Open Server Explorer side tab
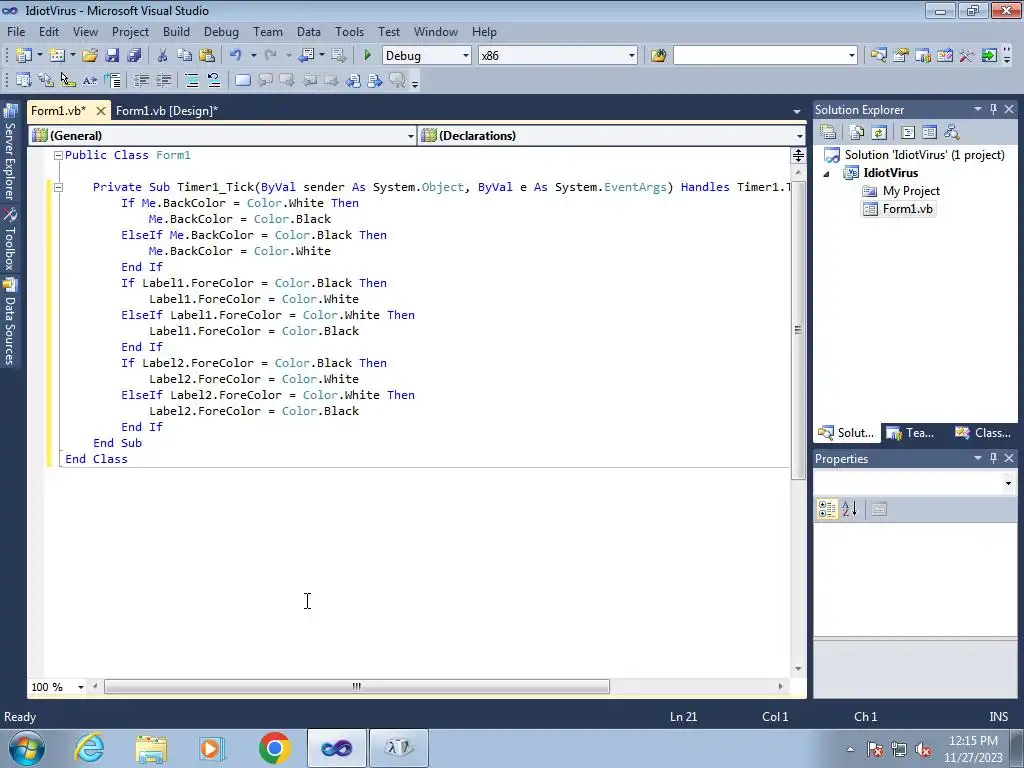This screenshot has width=1024, height=768. pyautogui.click(x=10, y=153)
